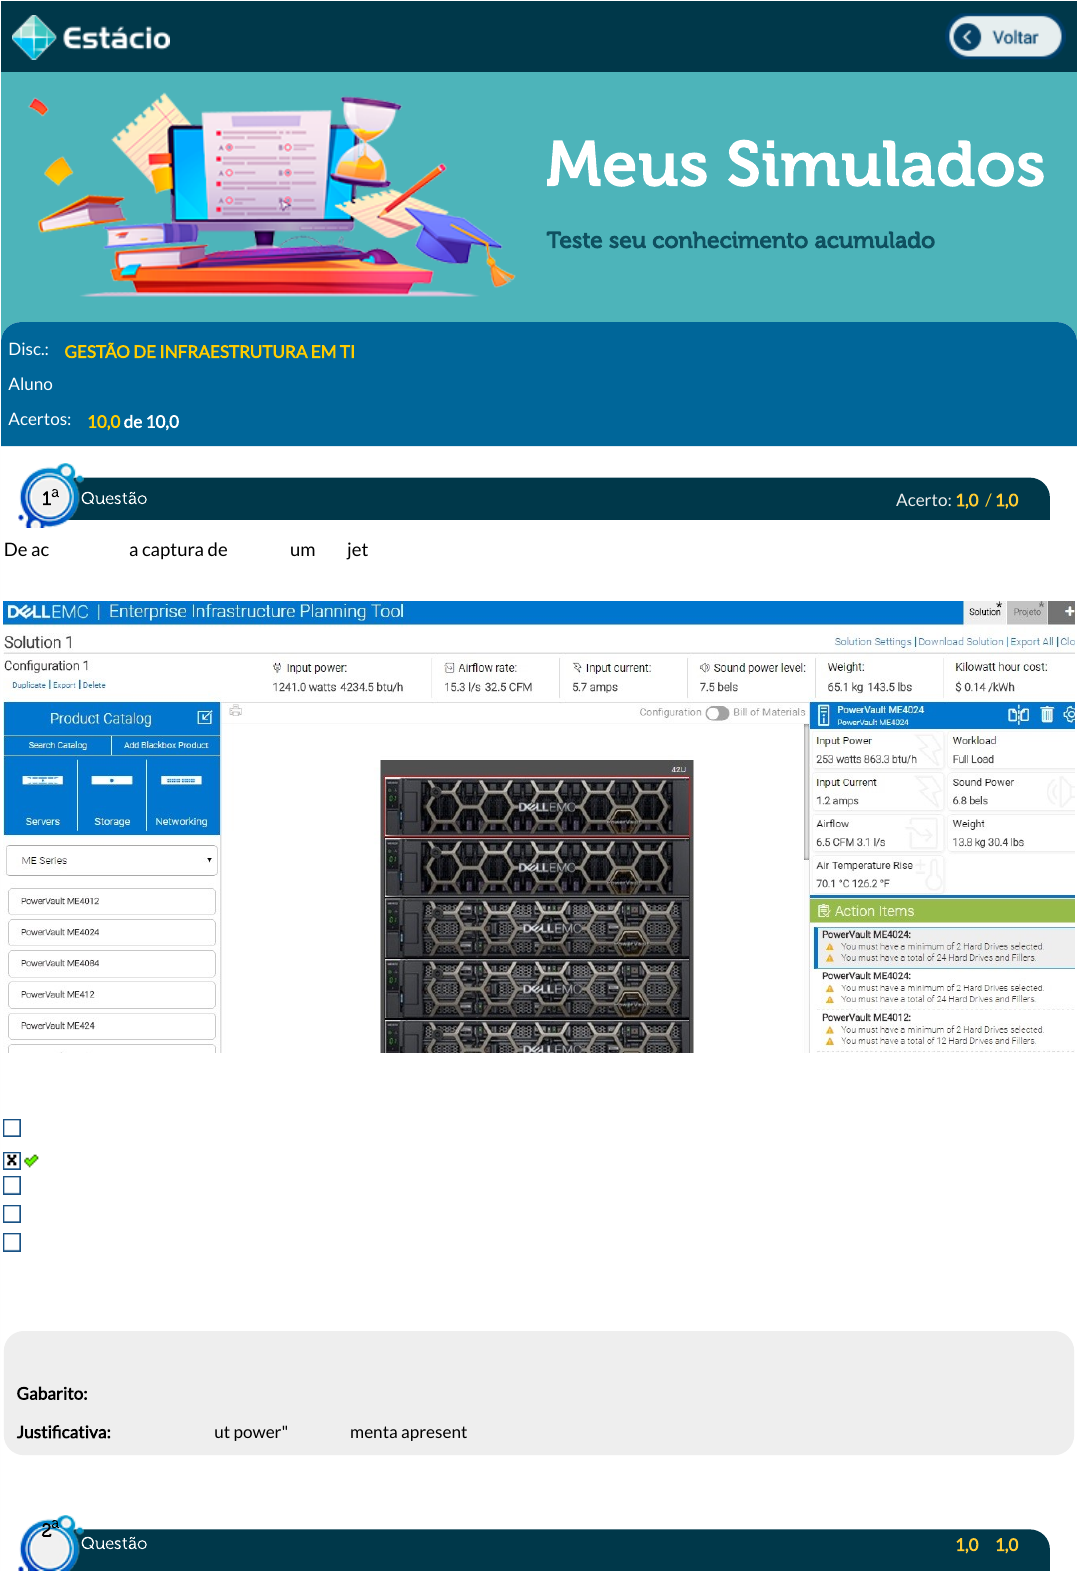Screen dimensions: 1077x1571
Task: Click the print icon above the rack
Action: tap(236, 711)
